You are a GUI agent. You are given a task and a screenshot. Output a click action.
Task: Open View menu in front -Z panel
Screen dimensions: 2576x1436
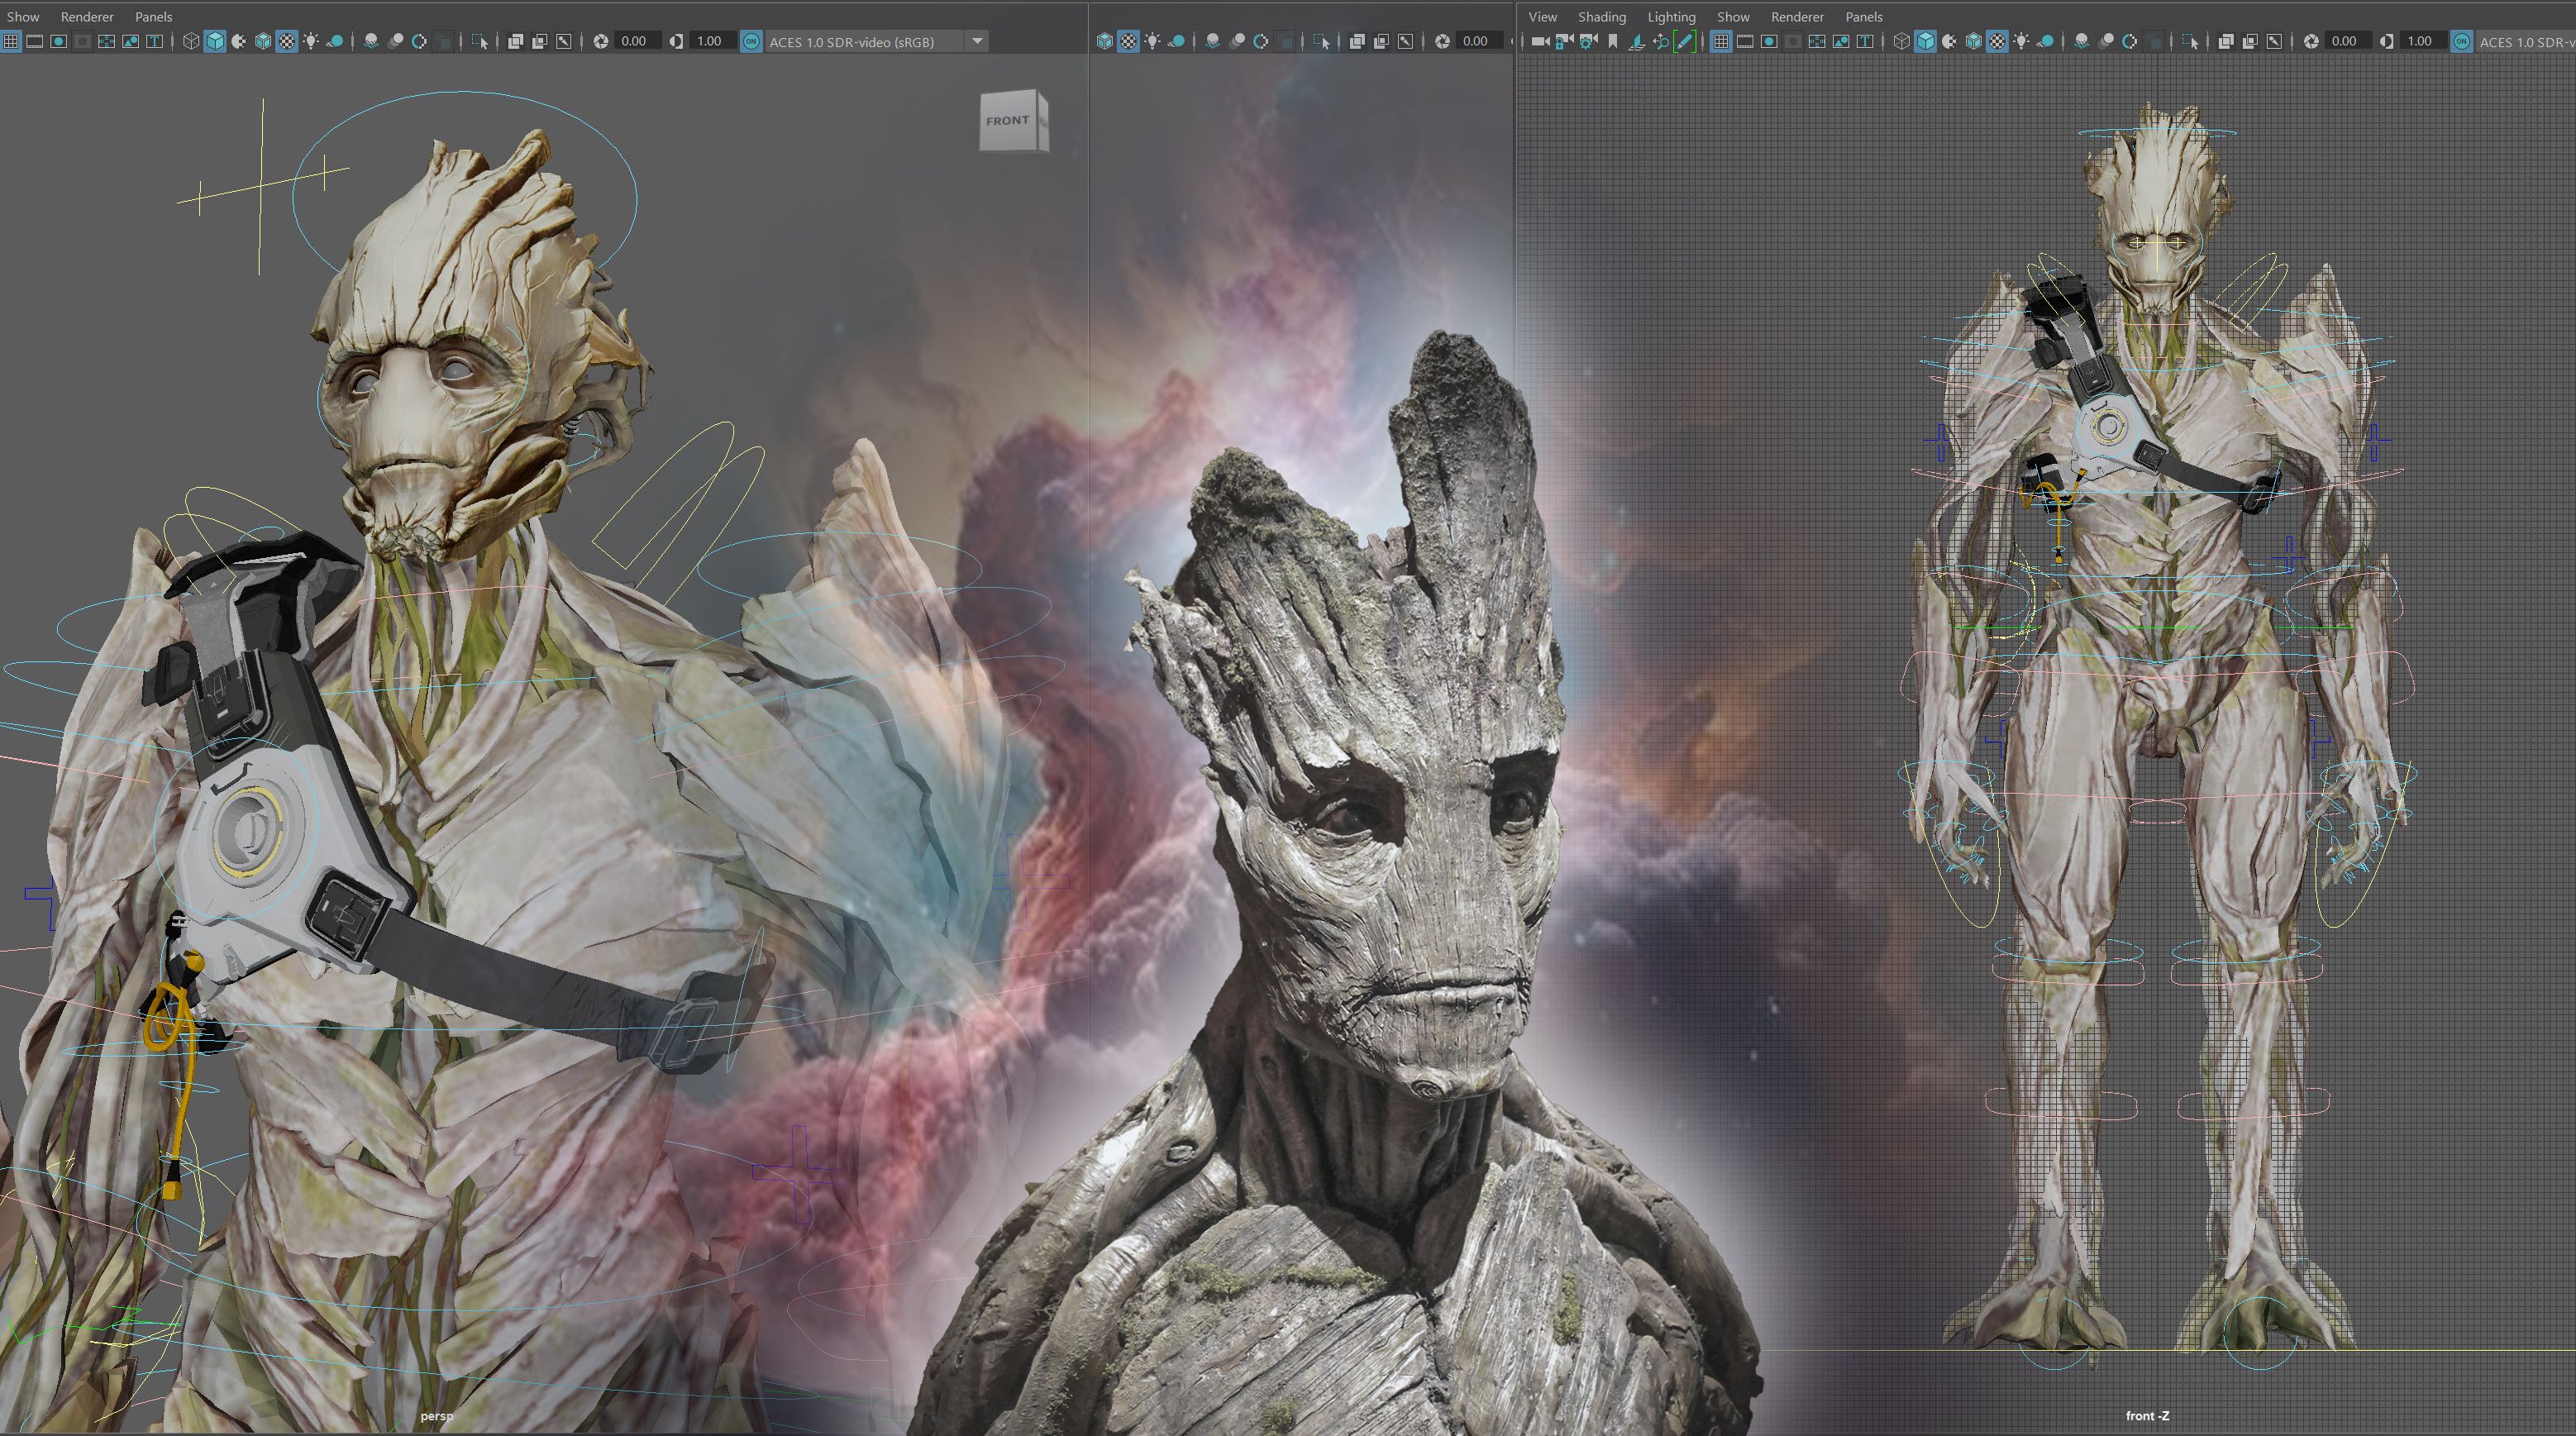click(1542, 17)
